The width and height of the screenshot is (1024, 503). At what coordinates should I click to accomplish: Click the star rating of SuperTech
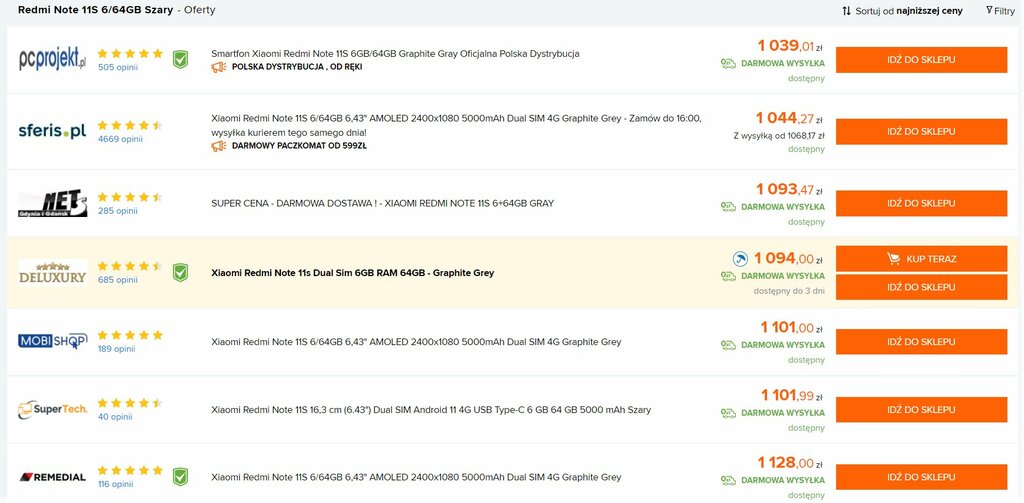click(130, 404)
